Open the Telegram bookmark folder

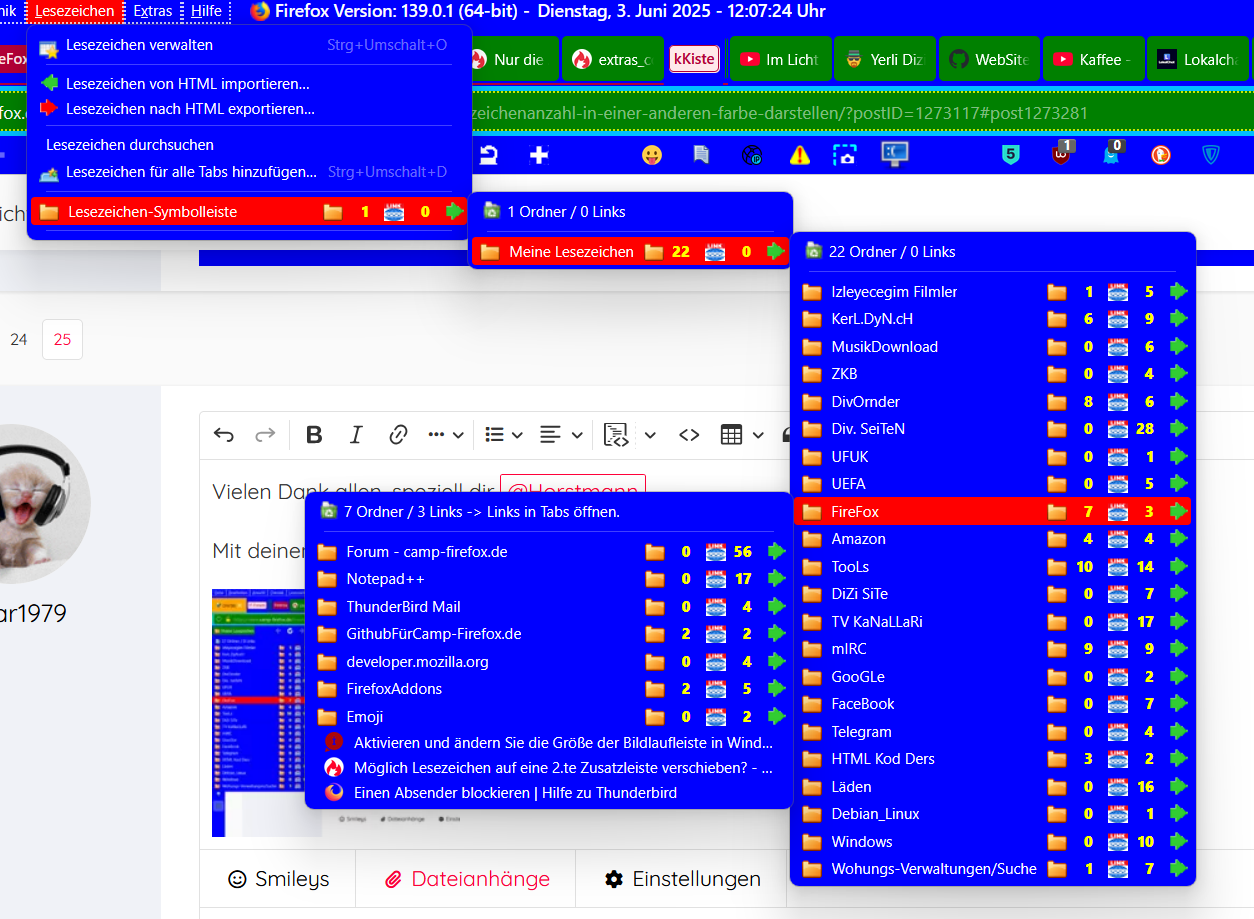(993, 731)
